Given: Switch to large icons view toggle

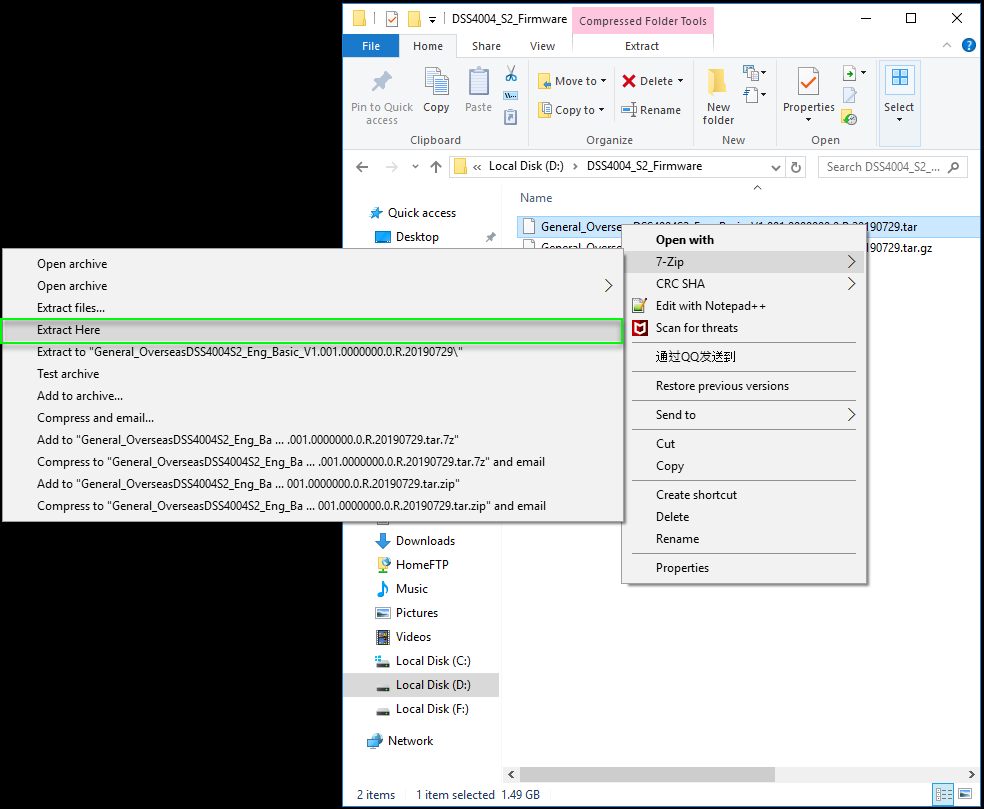Looking at the screenshot, I should (x=965, y=794).
